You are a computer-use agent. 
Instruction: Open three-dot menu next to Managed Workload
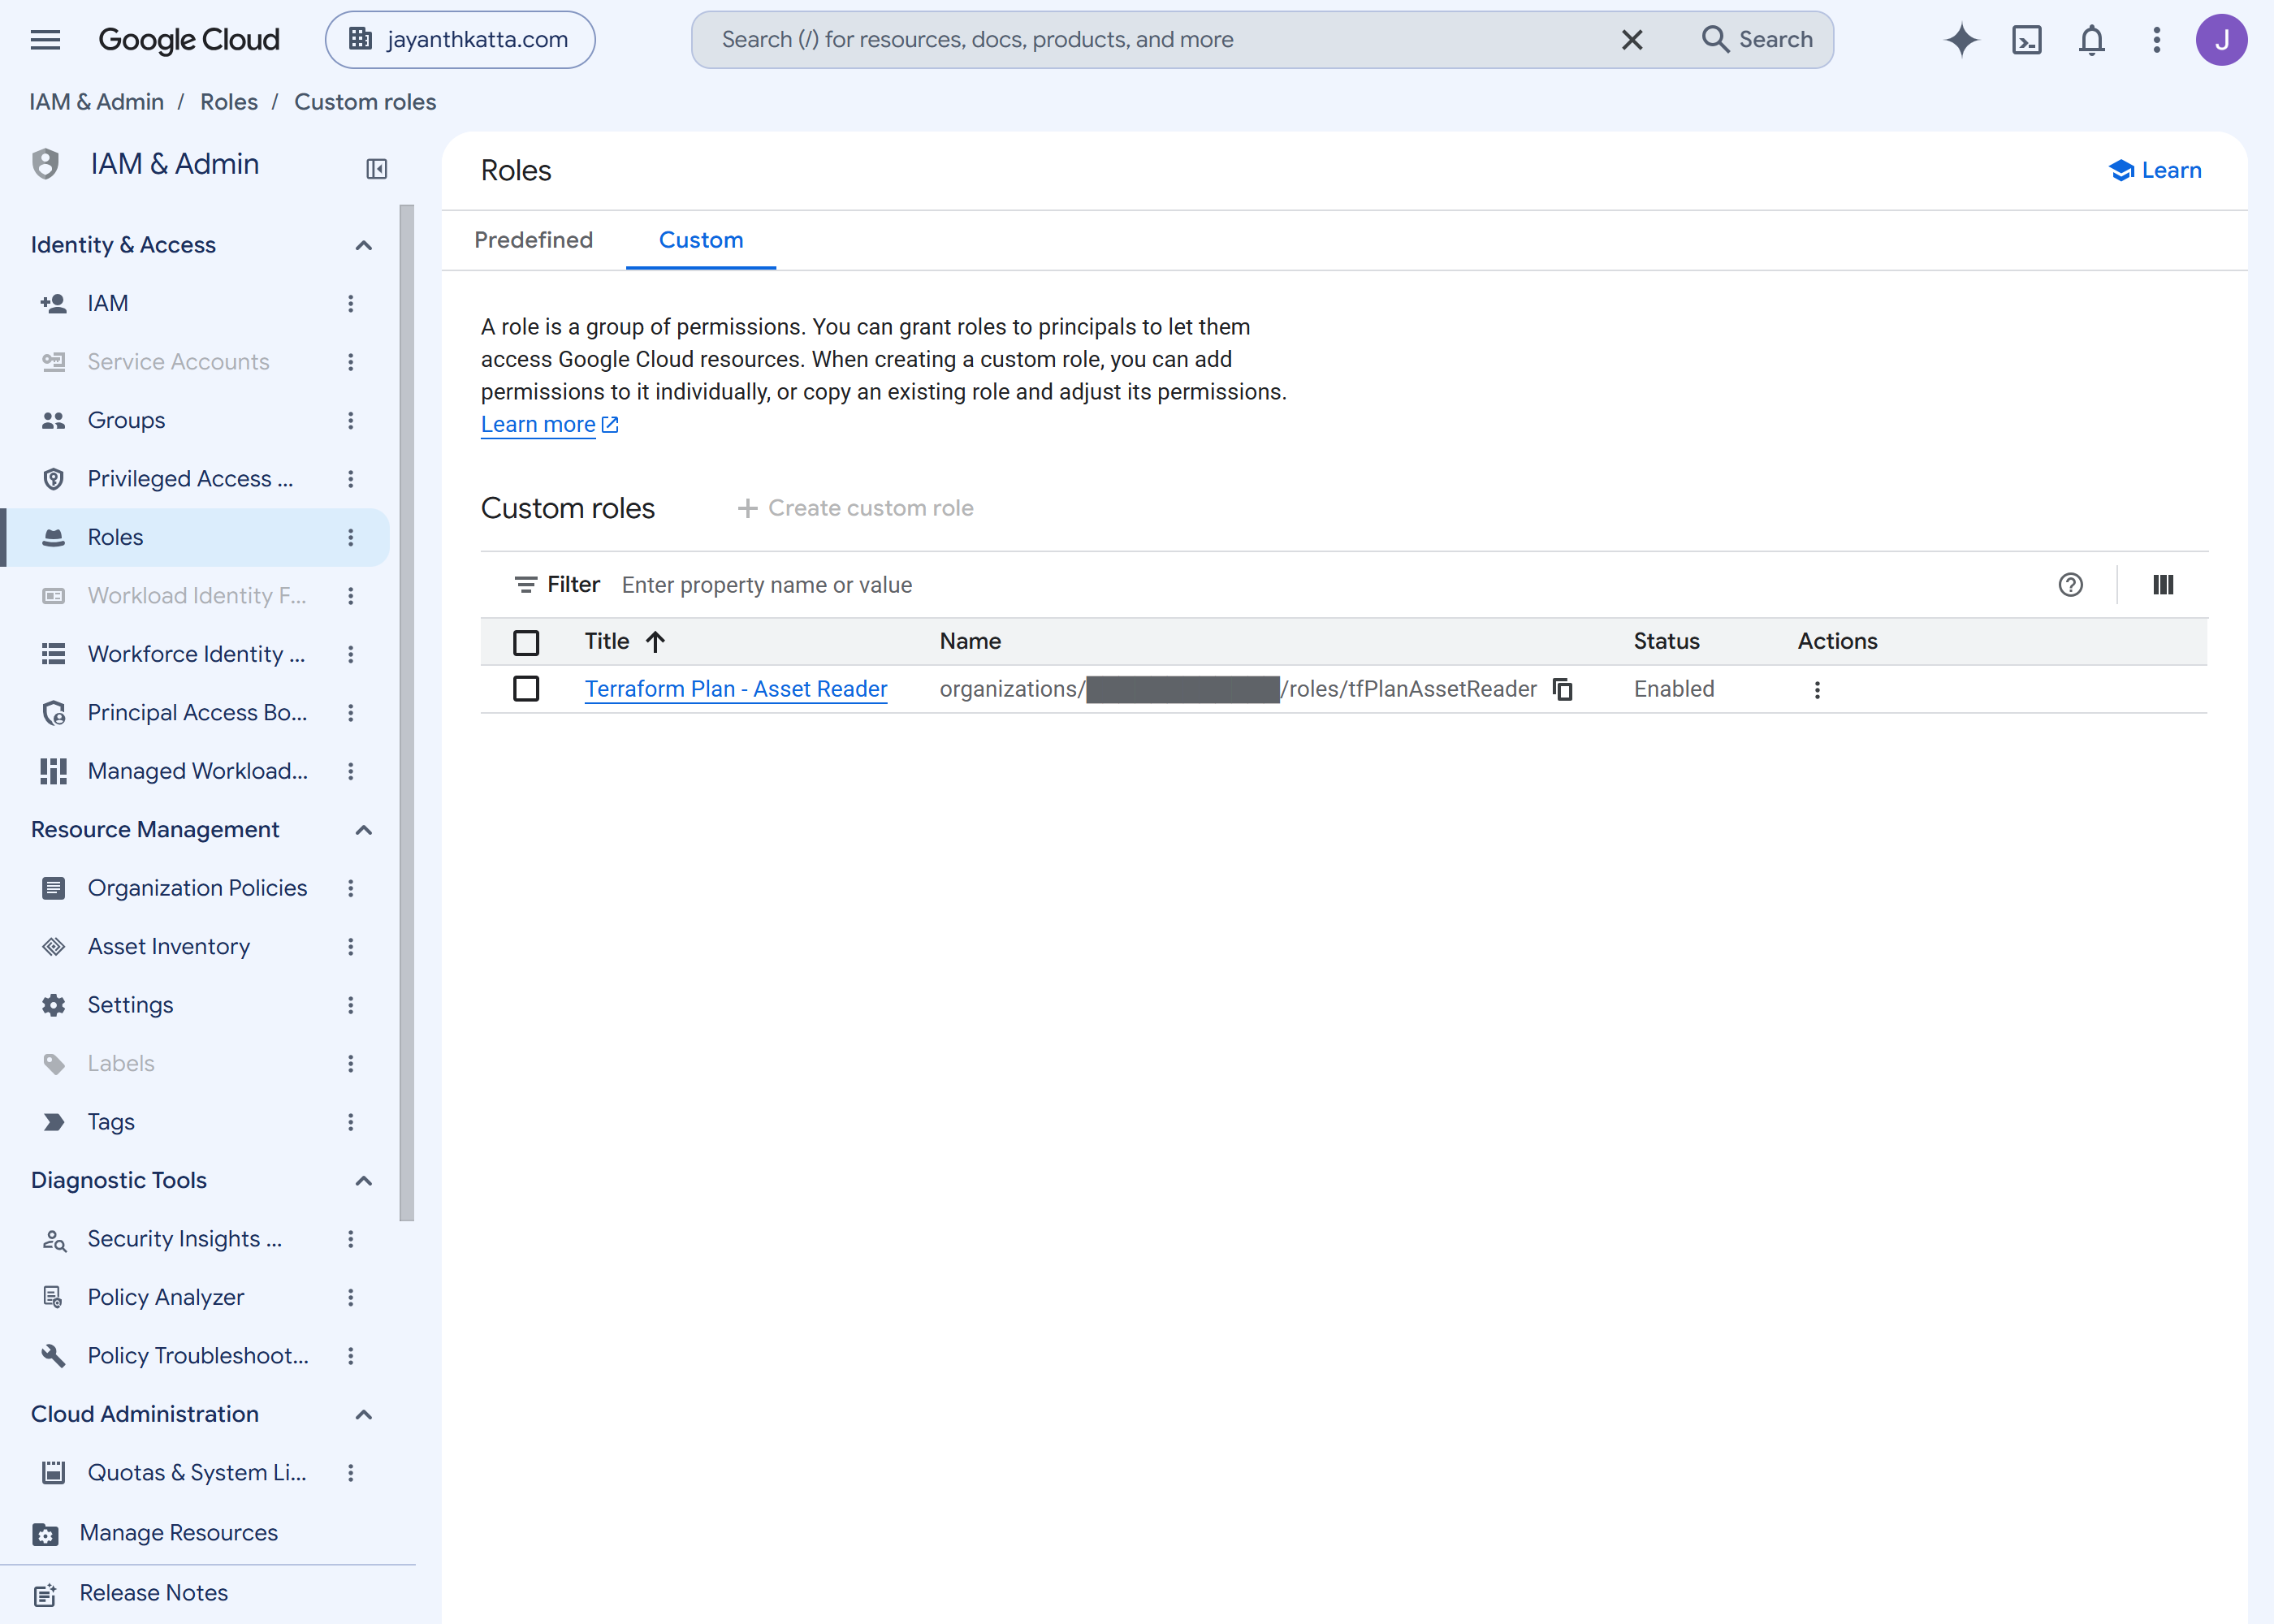pyautogui.click(x=350, y=771)
